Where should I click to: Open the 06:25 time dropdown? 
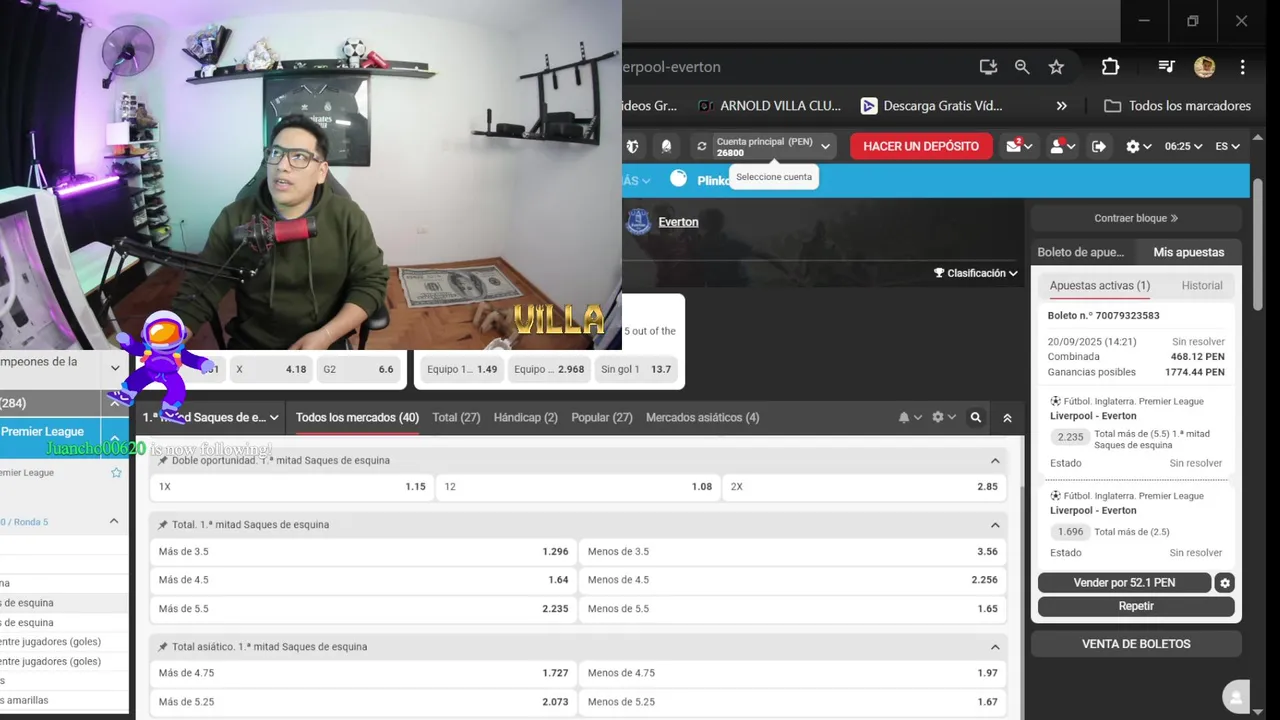(x=1184, y=146)
